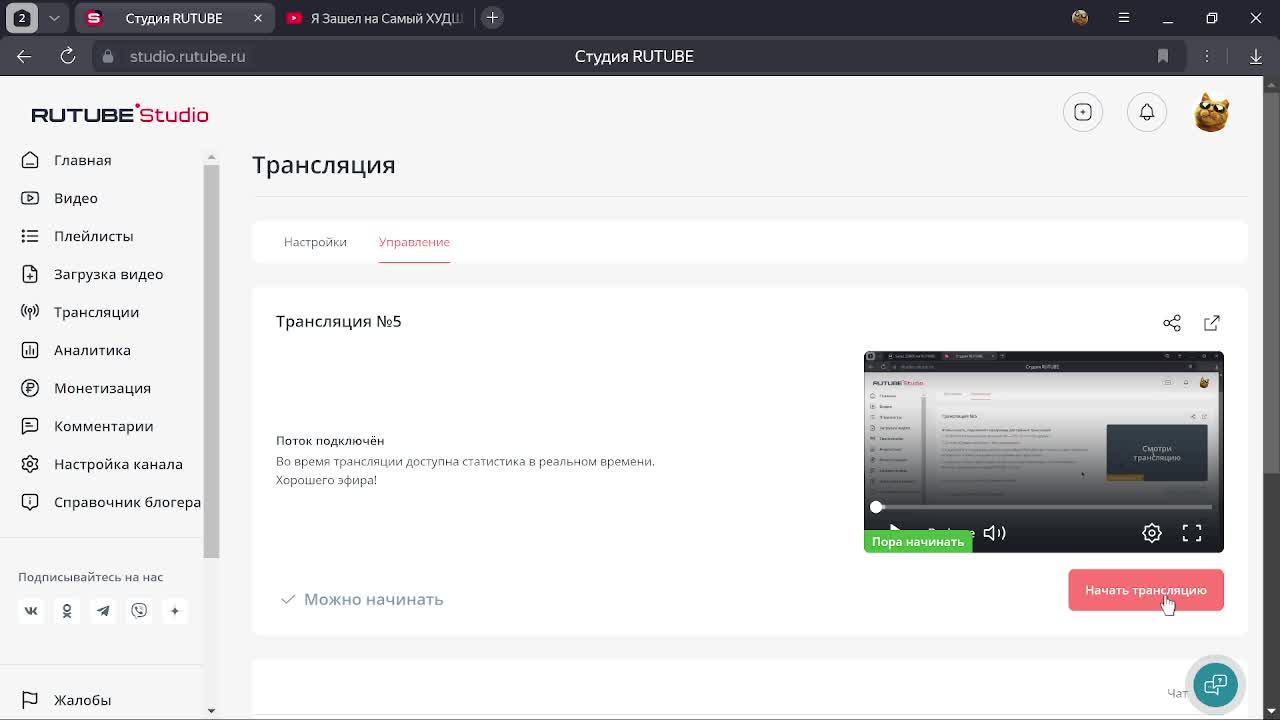Screen dimensions: 1280x720
Task: Click the browser profile avatar in title bar
Action: [1080, 18]
